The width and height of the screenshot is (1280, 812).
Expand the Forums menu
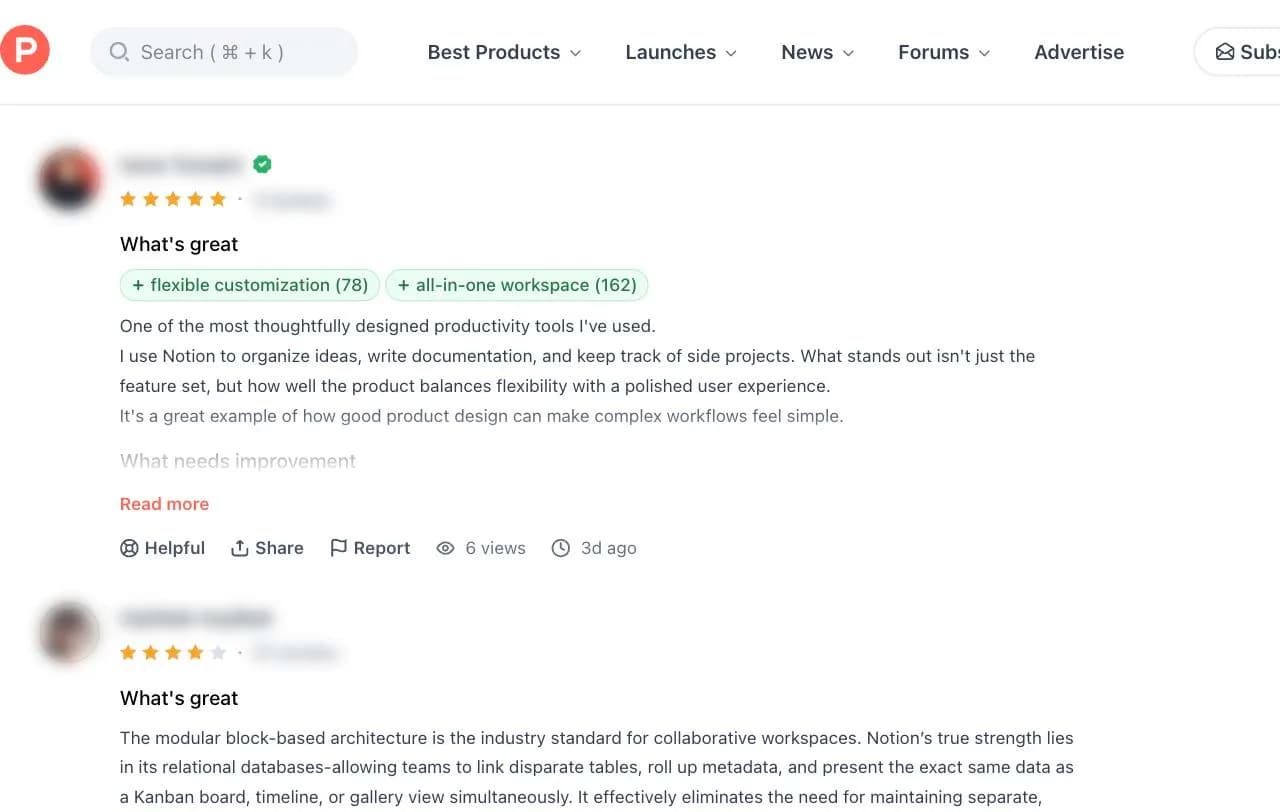point(944,52)
